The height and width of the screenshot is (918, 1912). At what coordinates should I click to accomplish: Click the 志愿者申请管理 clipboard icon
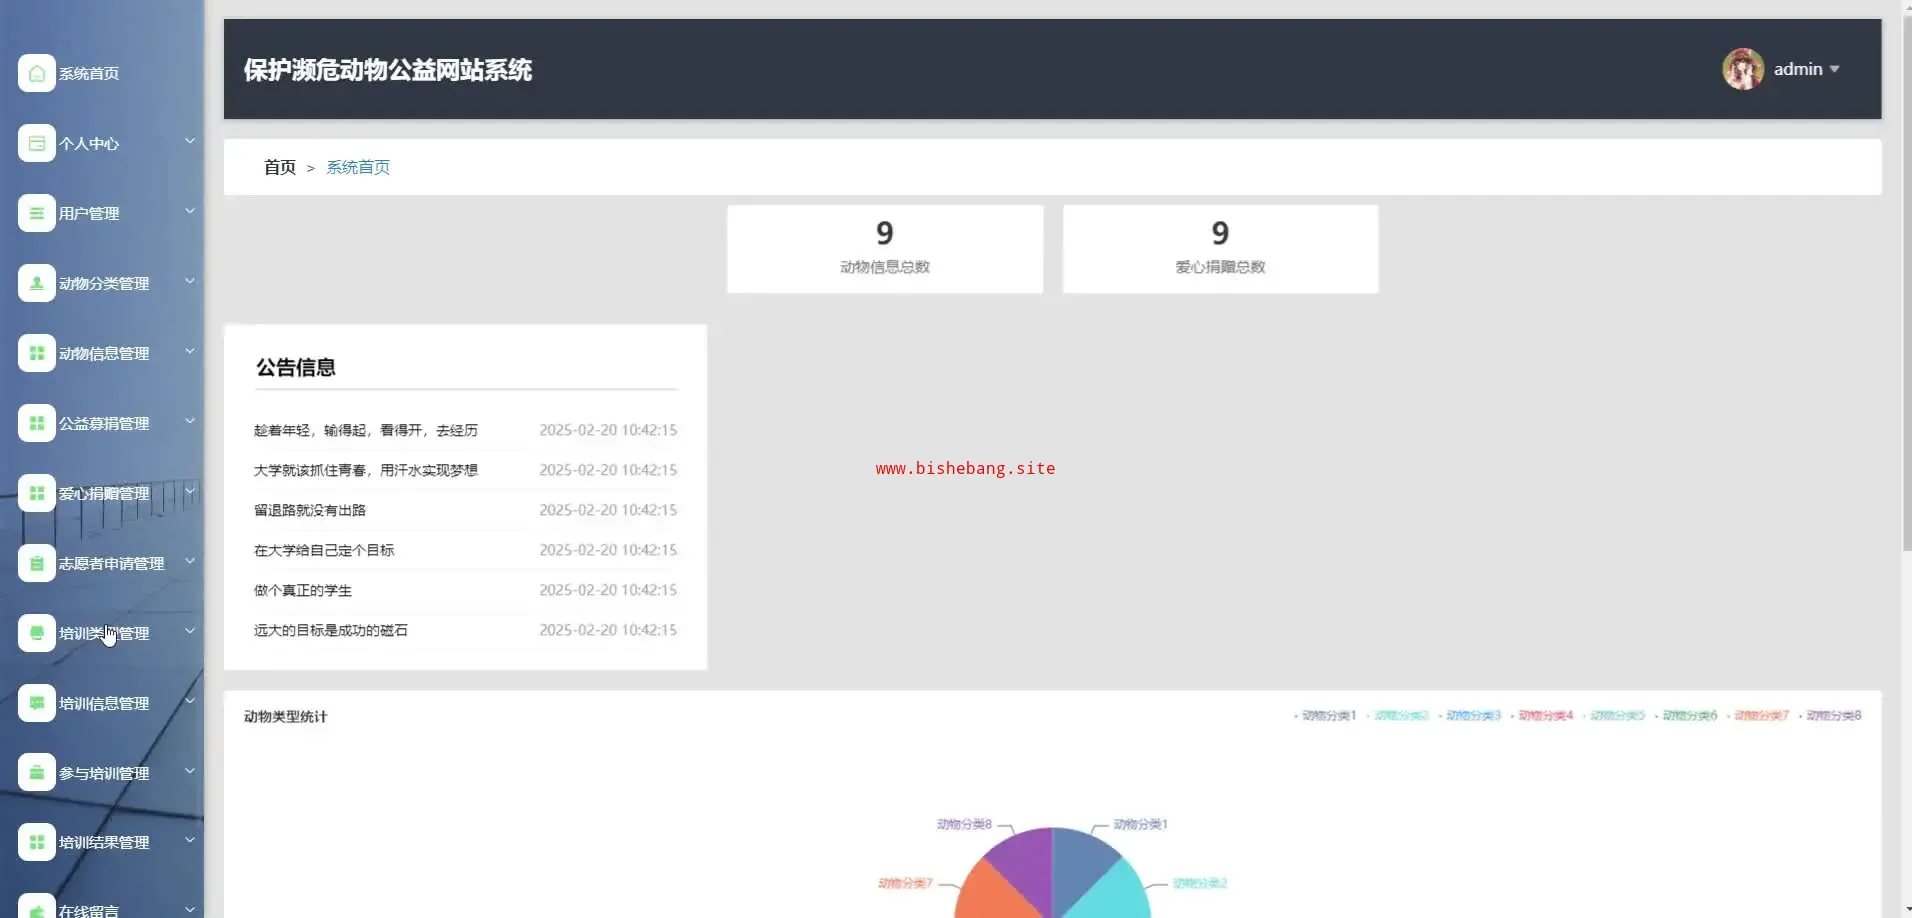click(x=37, y=563)
